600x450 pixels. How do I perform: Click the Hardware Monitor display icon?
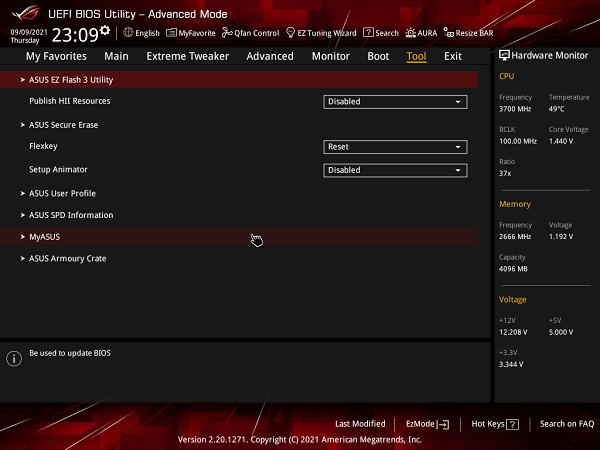coord(504,55)
